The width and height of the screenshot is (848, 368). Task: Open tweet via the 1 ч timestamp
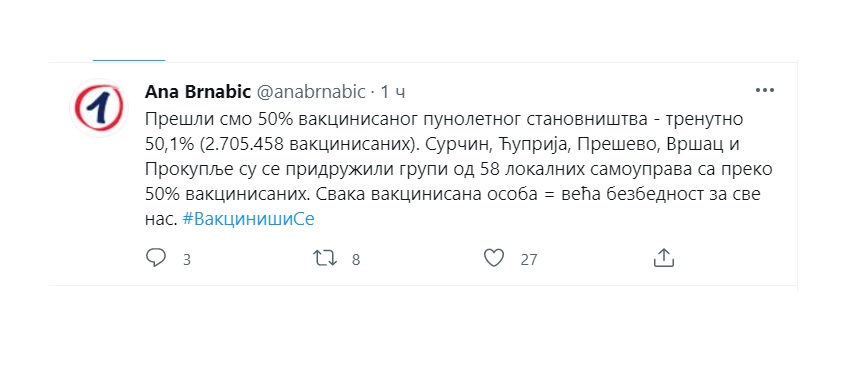pos(393,93)
